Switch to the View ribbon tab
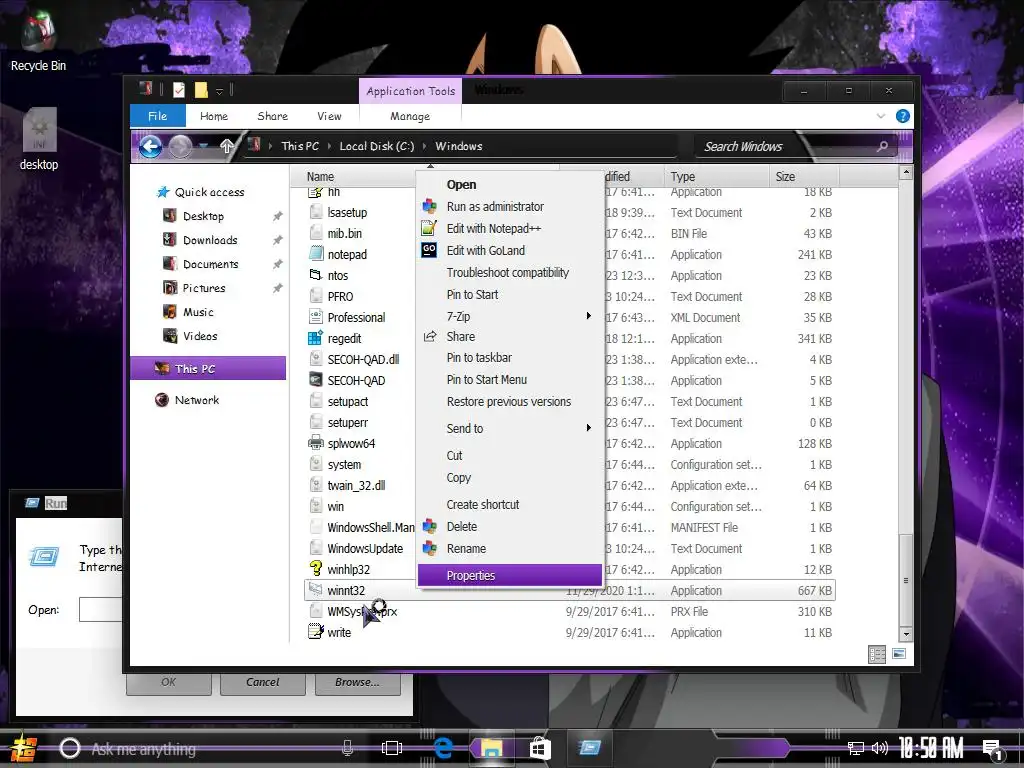The width and height of the screenshot is (1024, 768). point(329,116)
